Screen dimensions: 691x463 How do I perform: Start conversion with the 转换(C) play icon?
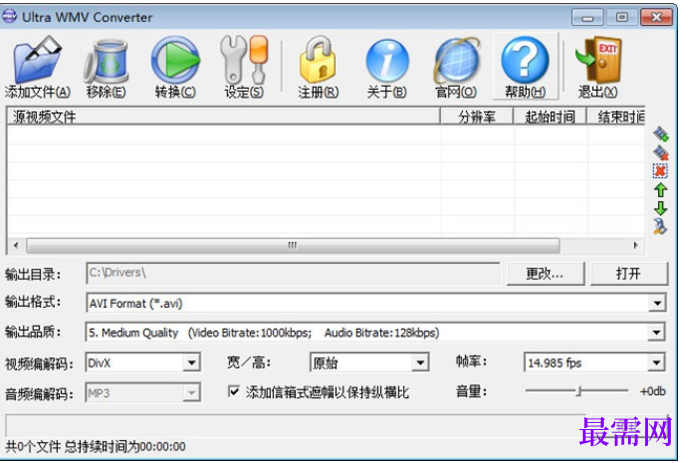coord(175,60)
